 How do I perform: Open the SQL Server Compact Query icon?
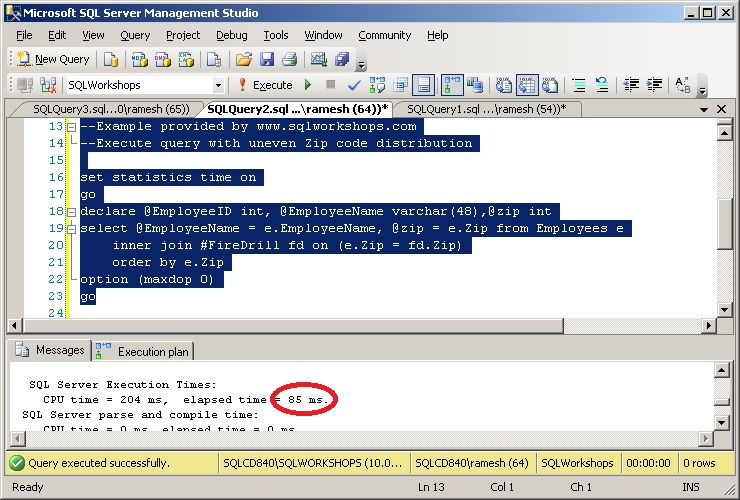[214, 59]
